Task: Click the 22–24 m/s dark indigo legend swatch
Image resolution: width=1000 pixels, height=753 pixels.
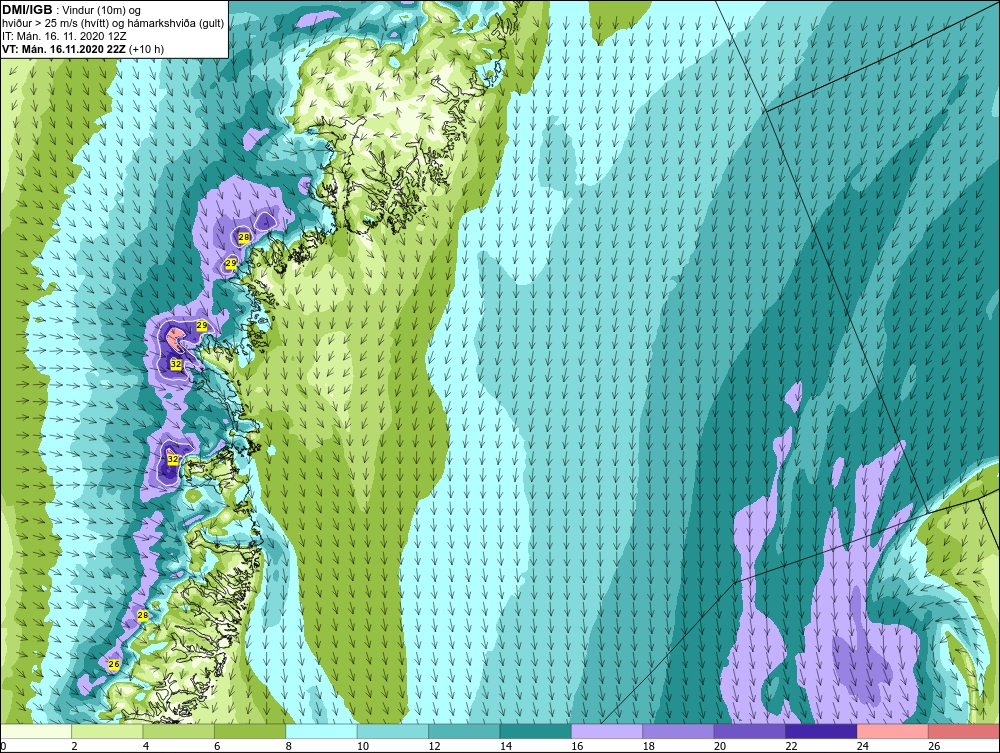Action: (821, 731)
